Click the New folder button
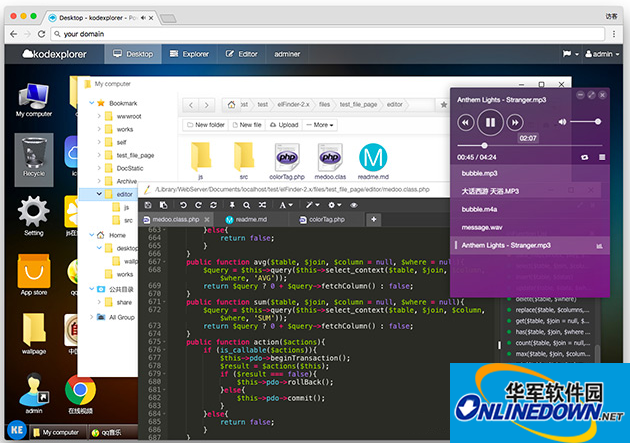 206,125
